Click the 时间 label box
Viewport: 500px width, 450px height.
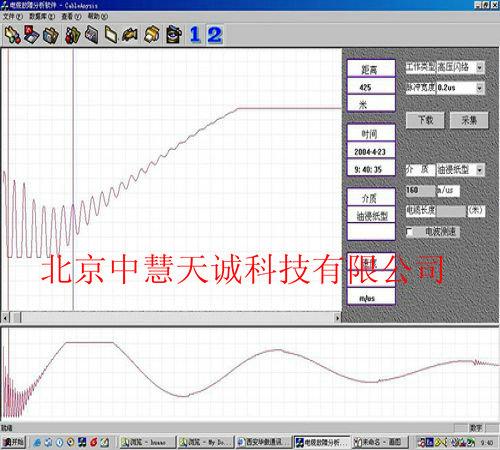tap(371, 133)
